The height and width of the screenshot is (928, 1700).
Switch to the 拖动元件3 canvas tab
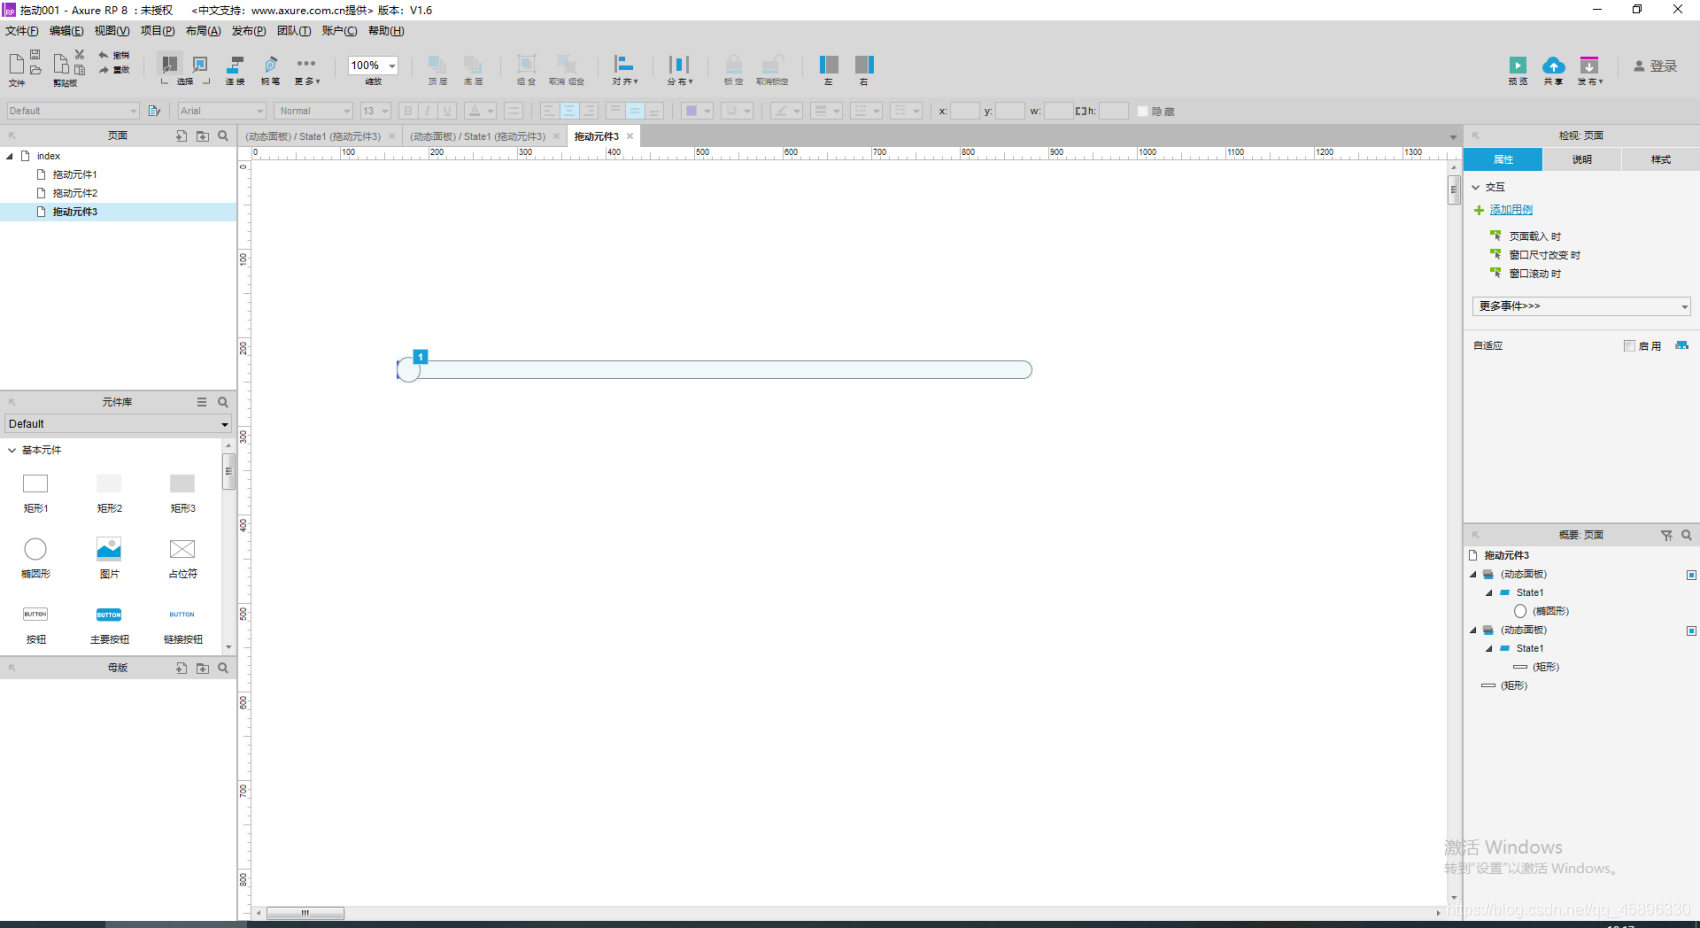coord(596,136)
